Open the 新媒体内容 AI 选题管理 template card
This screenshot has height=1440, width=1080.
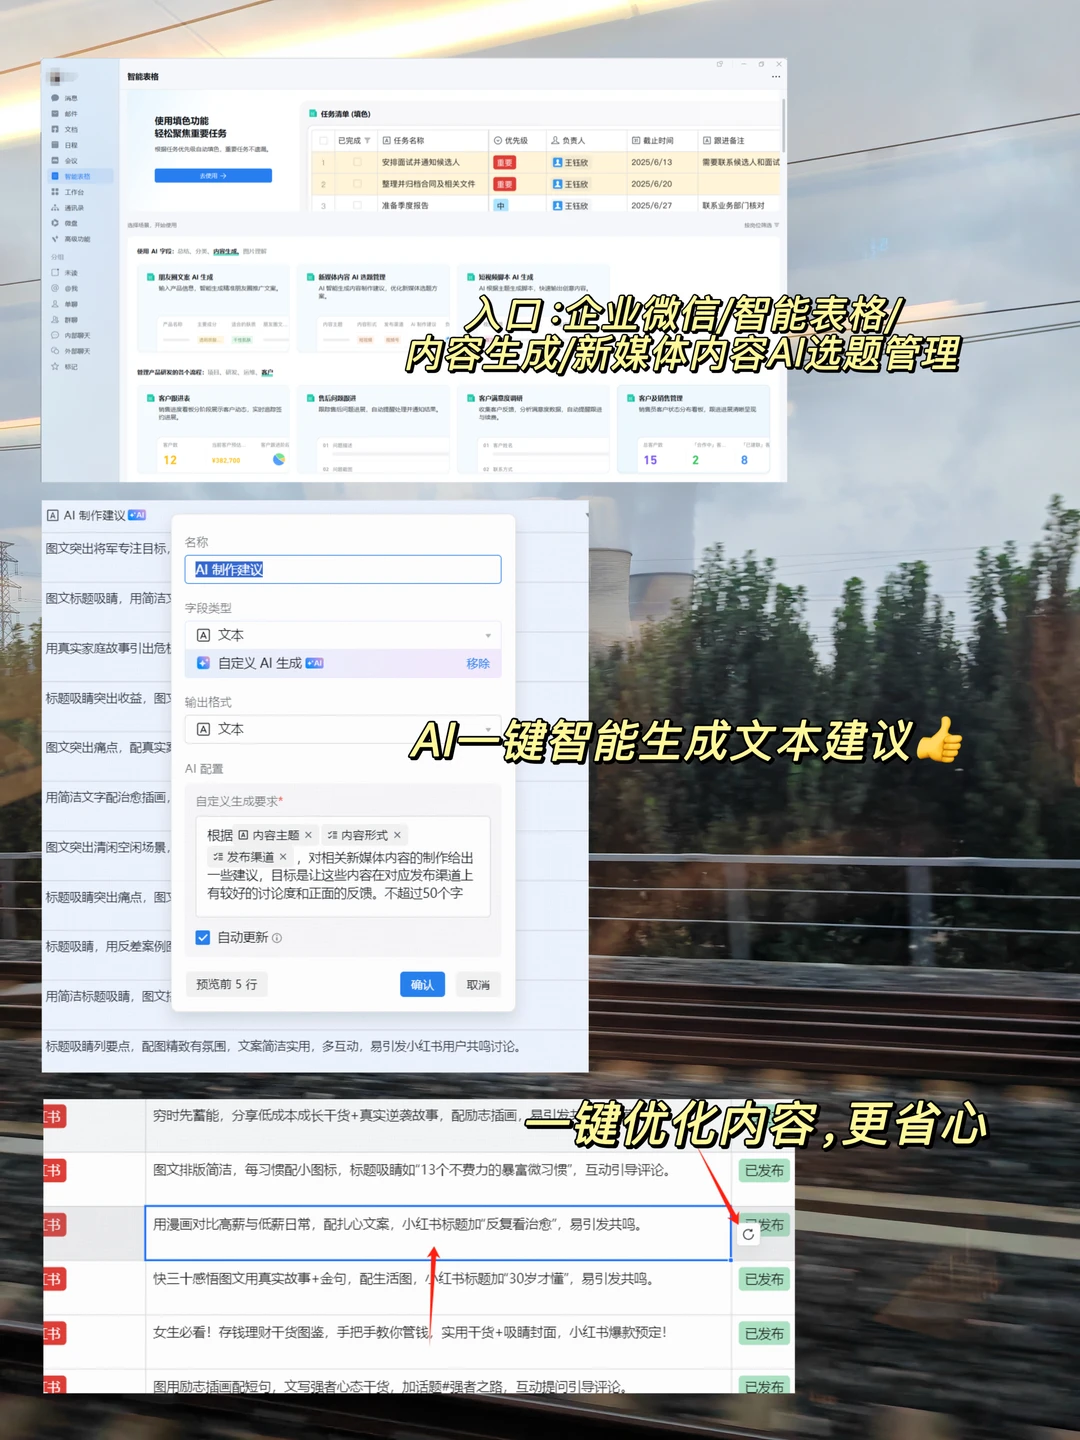[x=373, y=309]
